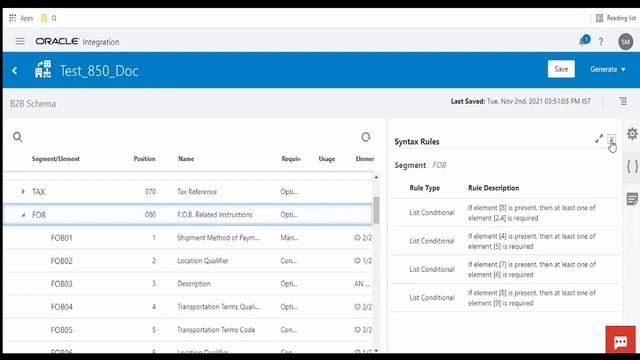Click the schema document icon beside title

click(x=43, y=69)
